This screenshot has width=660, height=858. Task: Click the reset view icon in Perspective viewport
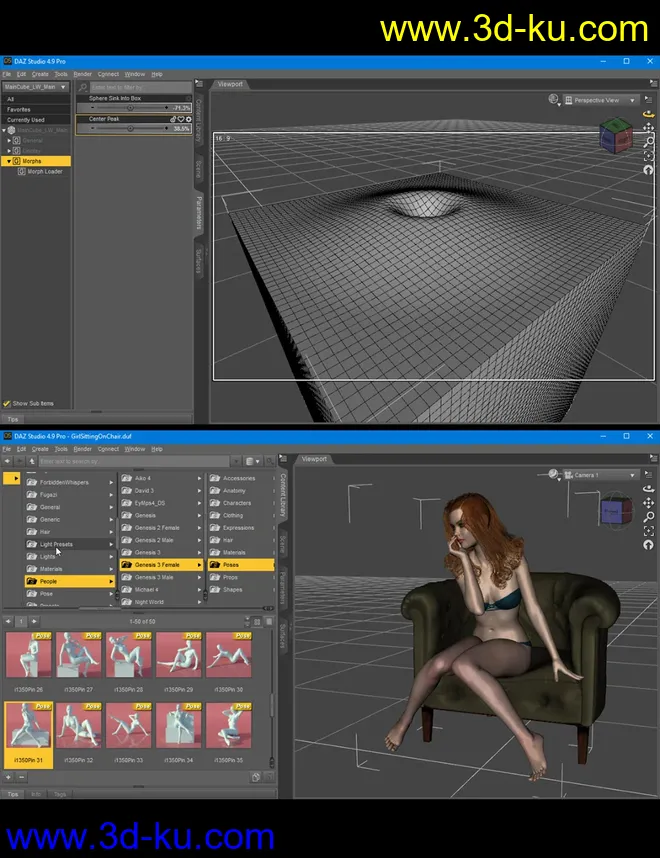[649, 170]
